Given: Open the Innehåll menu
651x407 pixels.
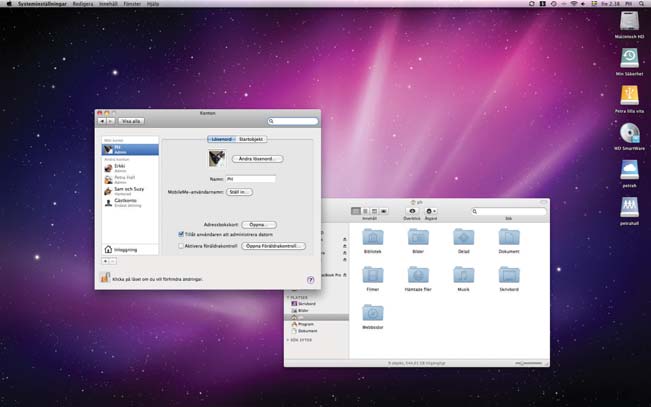Looking at the screenshot, I should coord(108,3).
